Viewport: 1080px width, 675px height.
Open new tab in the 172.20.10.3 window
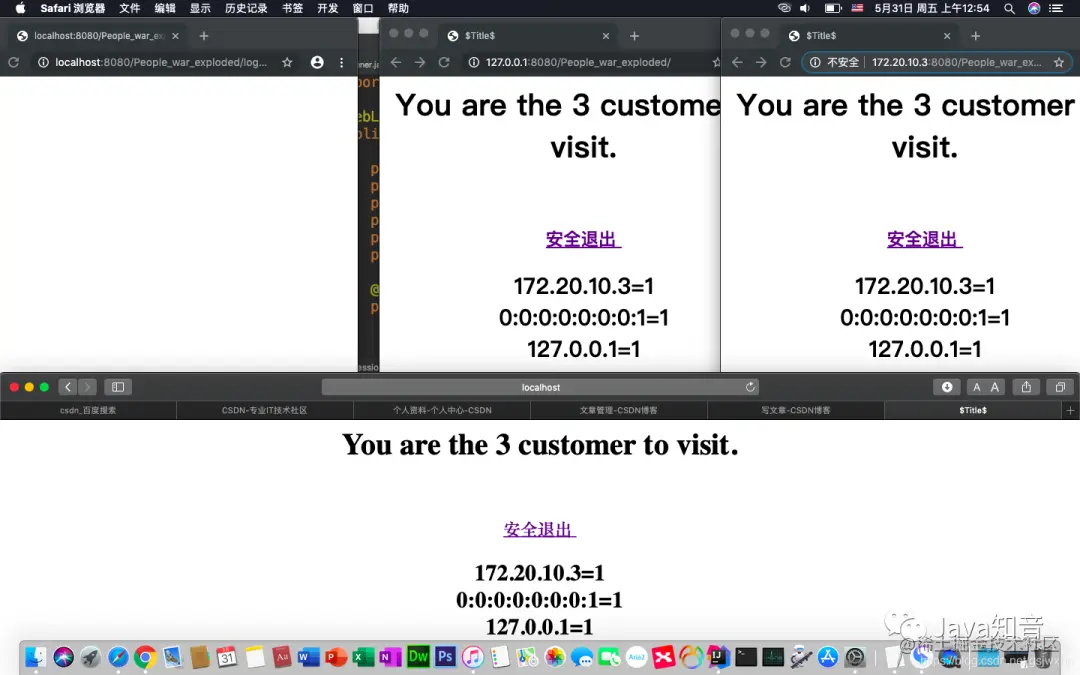click(975, 36)
